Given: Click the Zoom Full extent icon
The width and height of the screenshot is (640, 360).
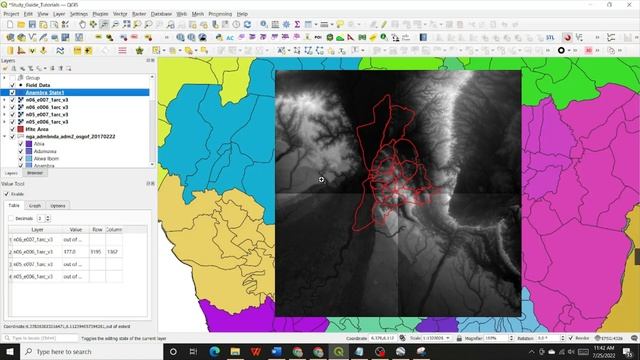Looking at the screenshot, I should click(x=127, y=24).
